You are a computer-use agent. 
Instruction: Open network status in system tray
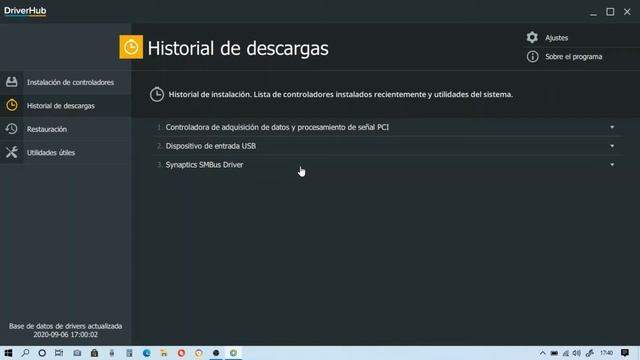click(566, 353)
